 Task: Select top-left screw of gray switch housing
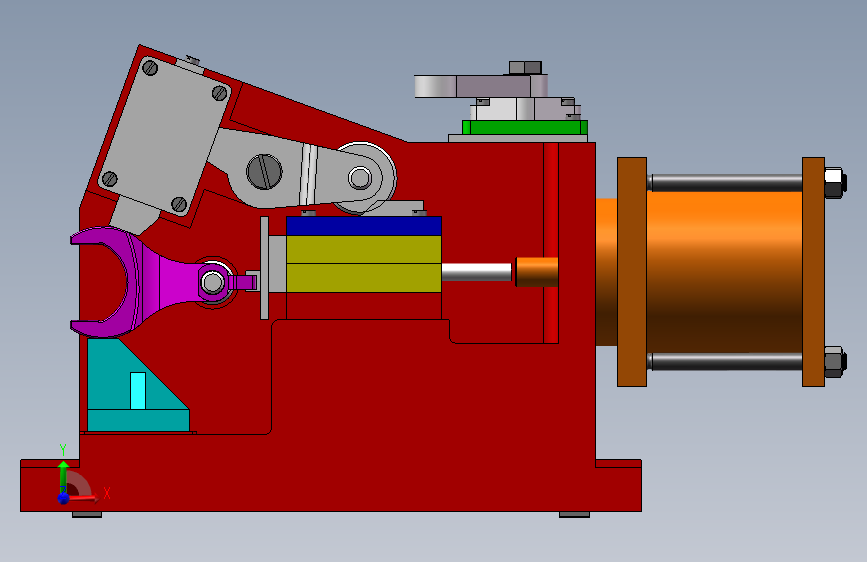[150, 68]
